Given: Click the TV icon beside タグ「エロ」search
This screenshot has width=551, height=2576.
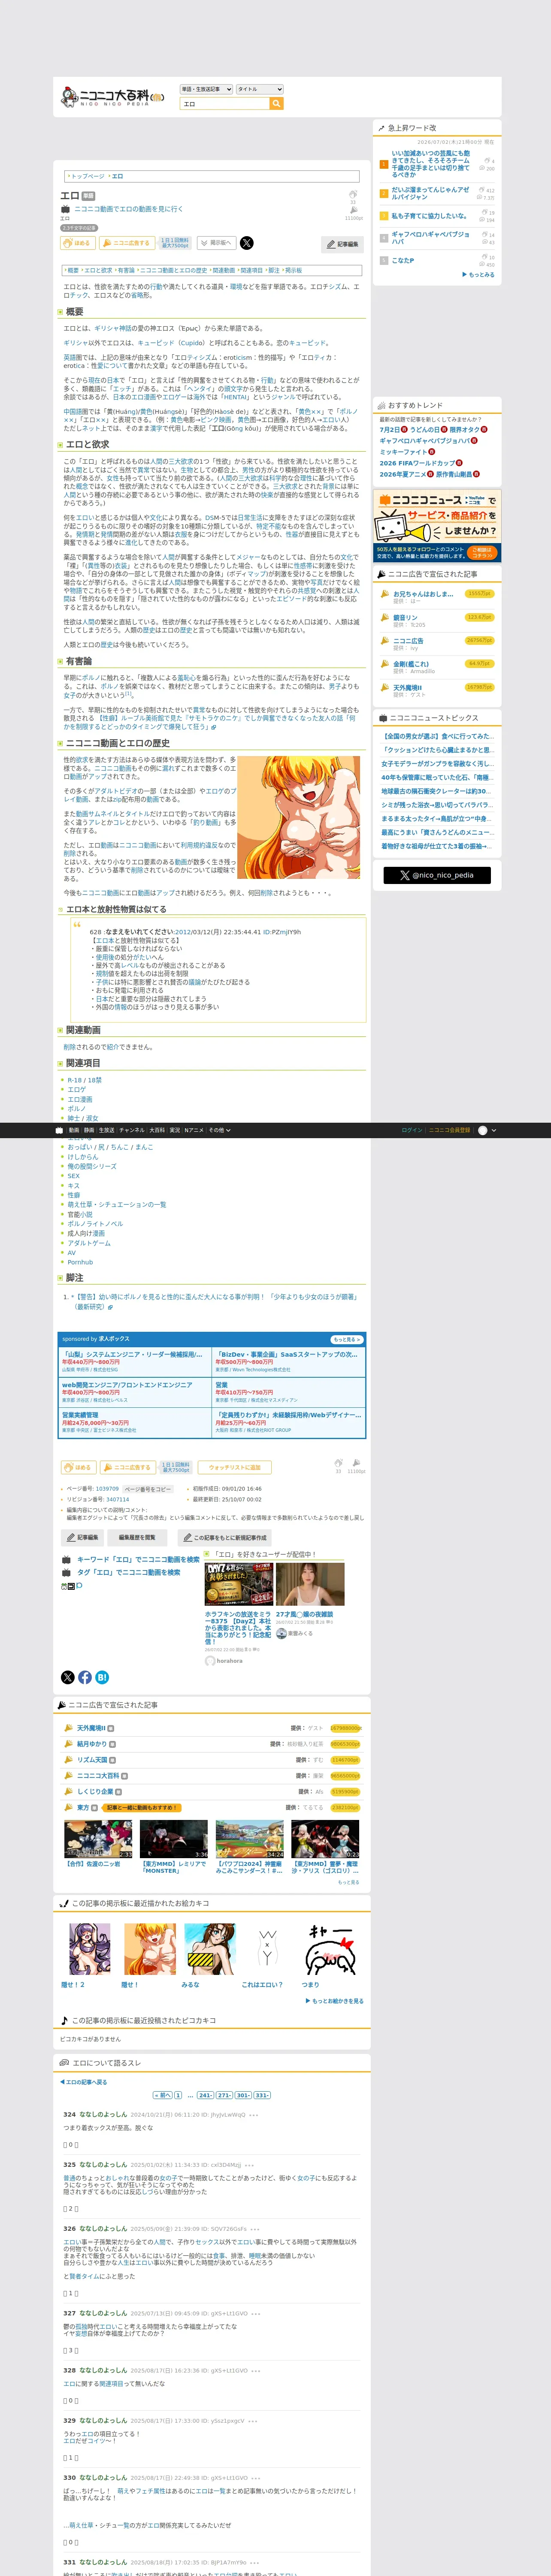Looking at the screenshot, I should [x=66, y=1573].
